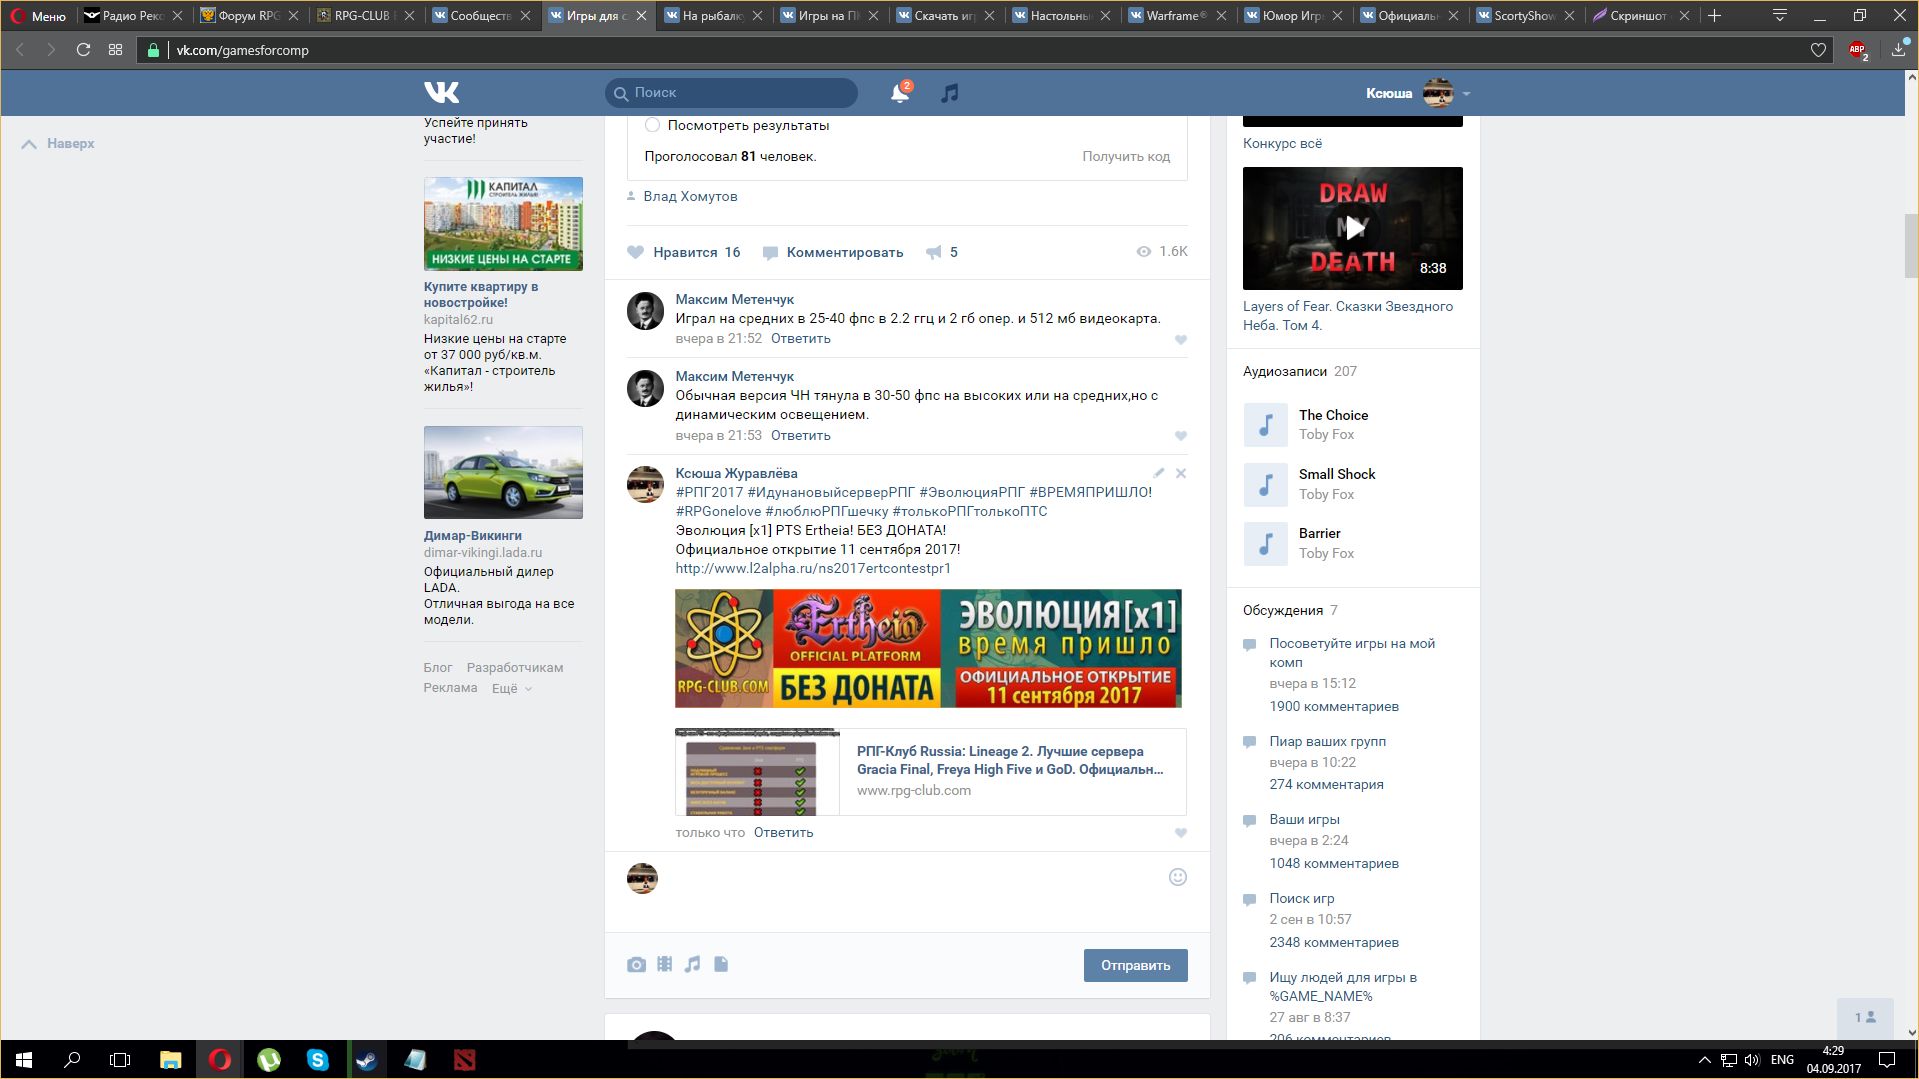Open the Капитал apartment ad image

[503, 224]
